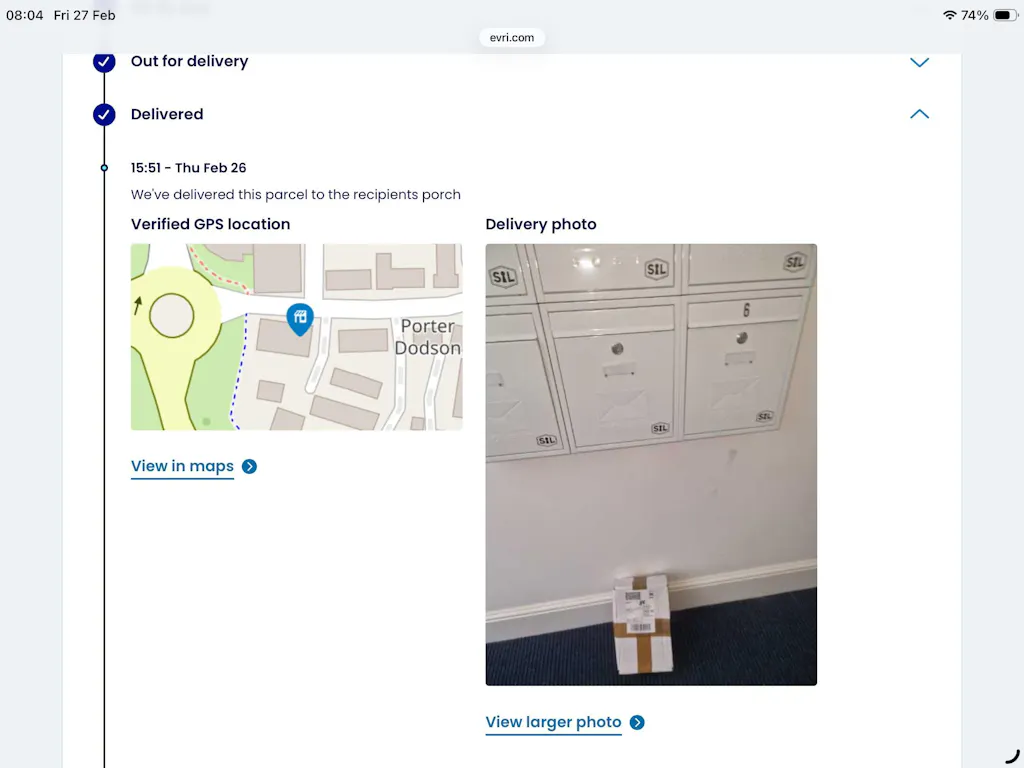This screenshot has width=1024, height=768.
Task: Tap the Out for delivery heading
Action: 189,61
